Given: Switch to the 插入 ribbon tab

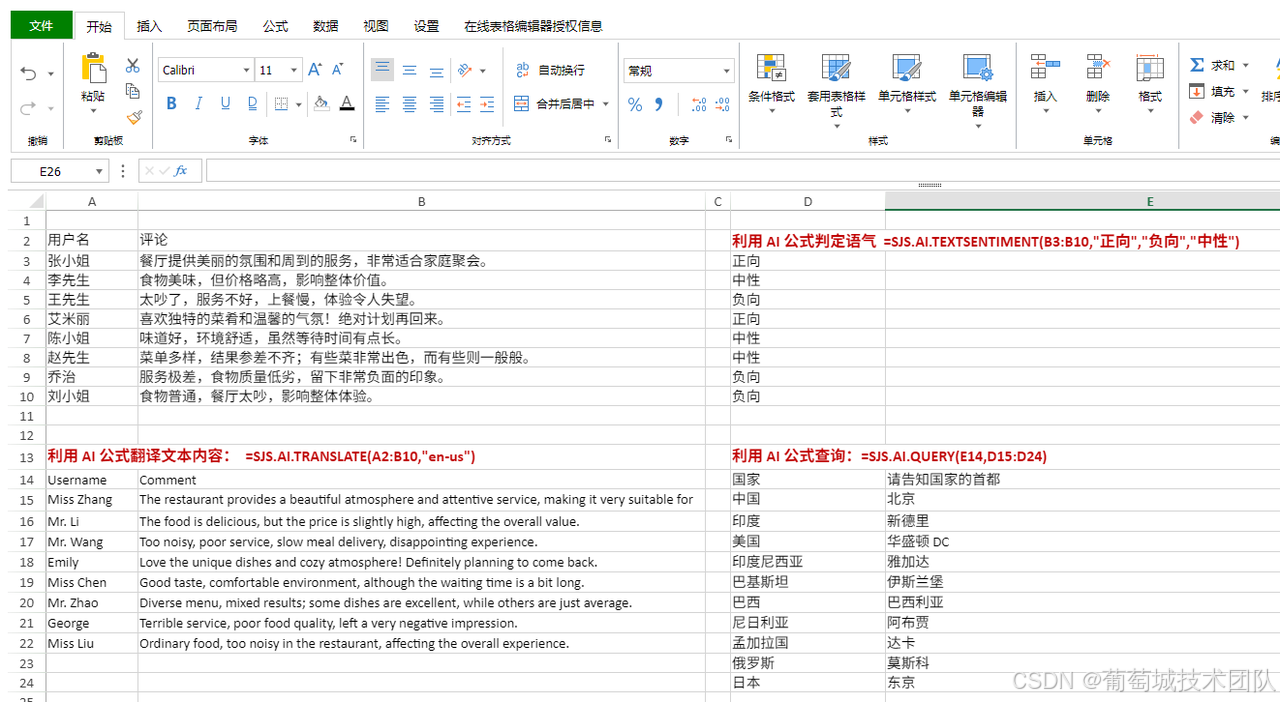Looking at the screenshot, I should 149,26.
